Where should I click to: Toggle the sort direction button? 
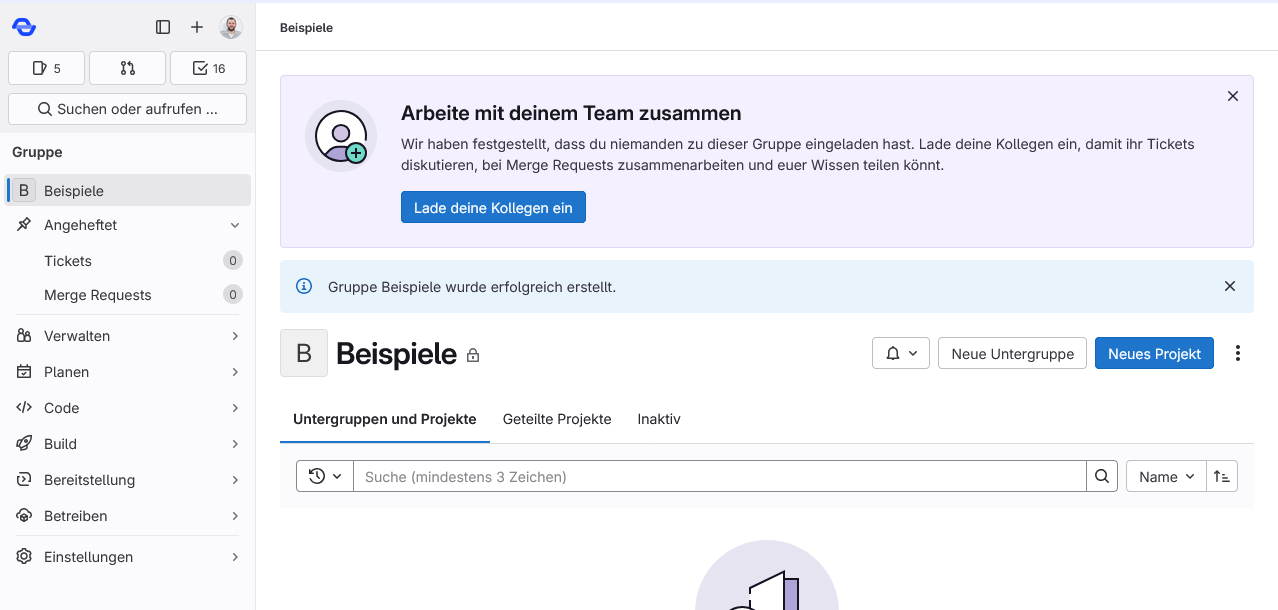[x=1222, y=476]
